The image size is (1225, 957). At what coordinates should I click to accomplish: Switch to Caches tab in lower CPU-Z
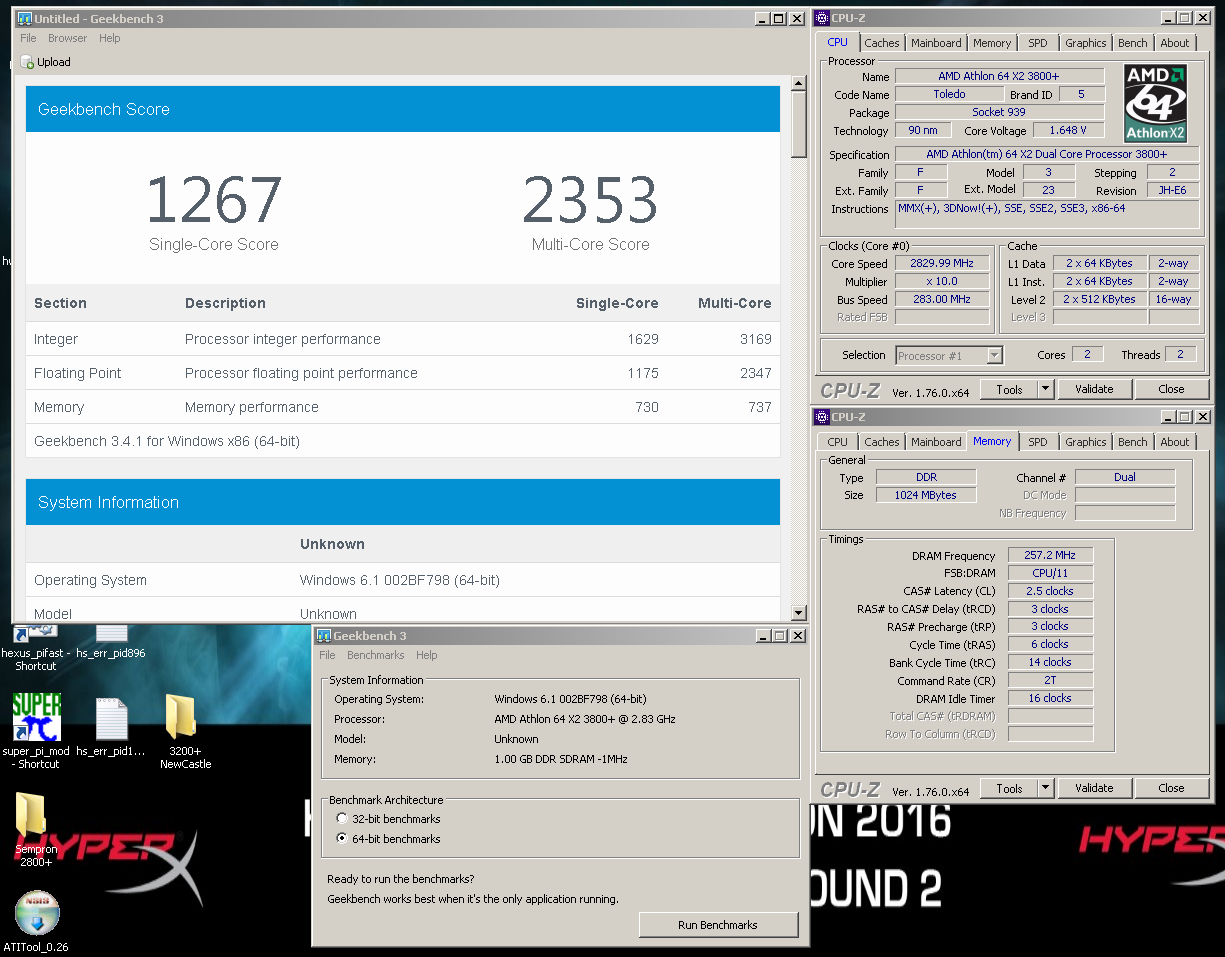click(x=882, y=442)
